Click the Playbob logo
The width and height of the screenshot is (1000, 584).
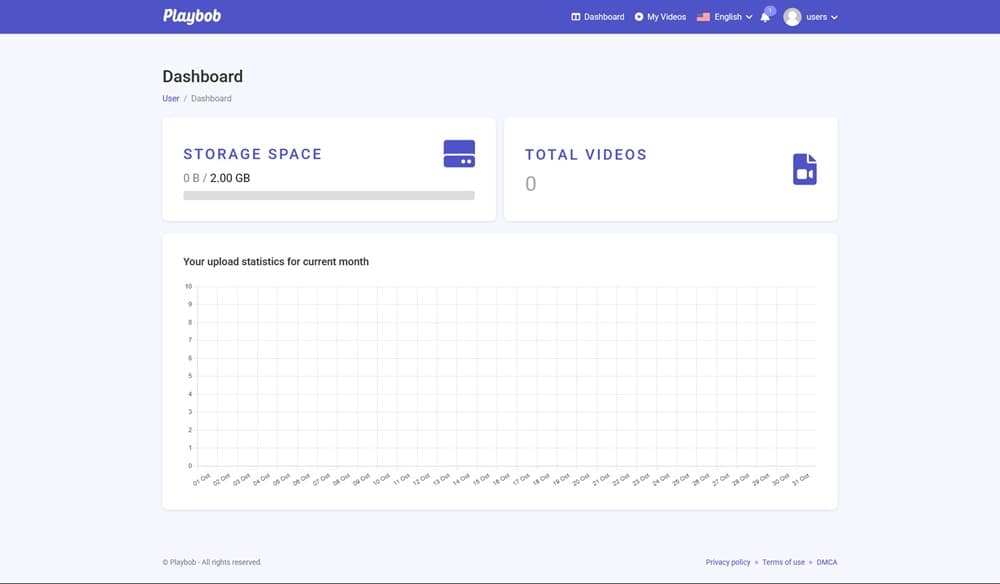192,16
